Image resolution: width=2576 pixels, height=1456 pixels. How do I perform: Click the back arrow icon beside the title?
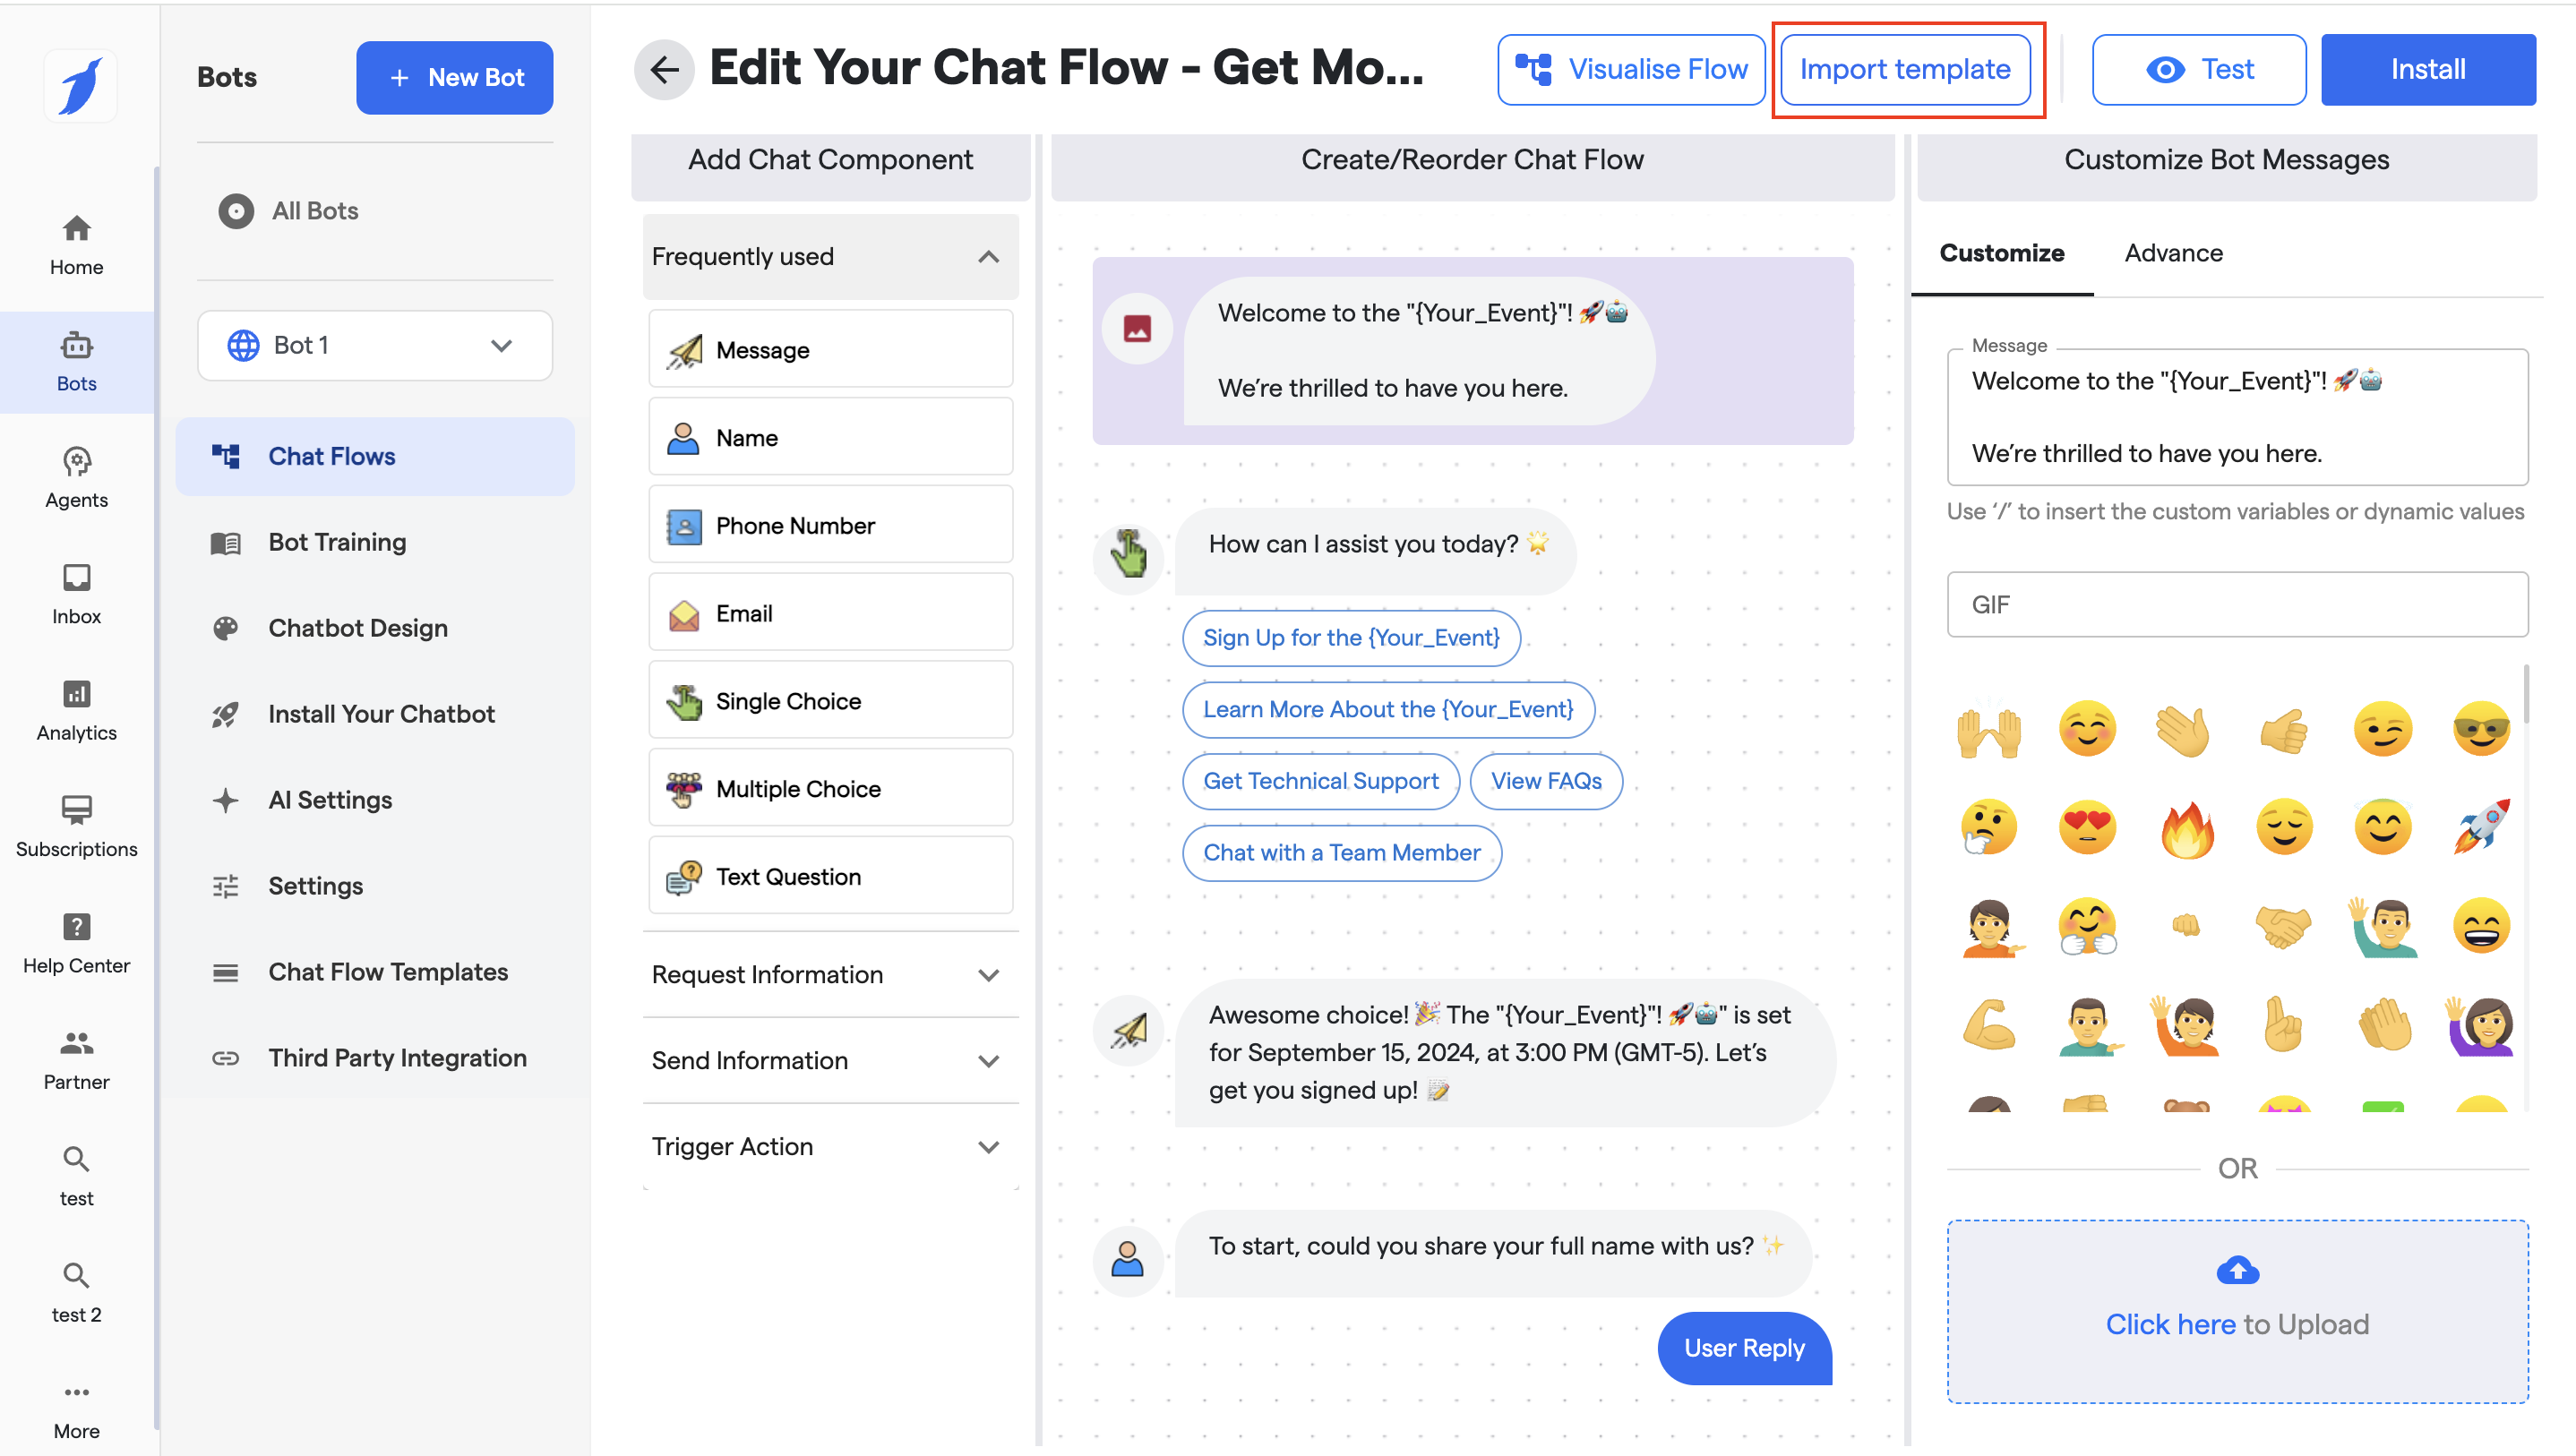point(664,70)
